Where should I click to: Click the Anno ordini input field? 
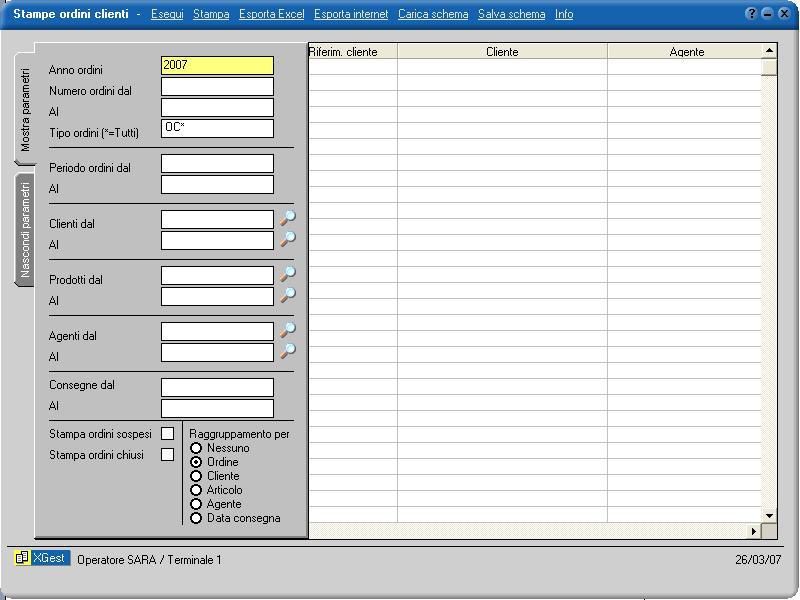tap(217, 66)
